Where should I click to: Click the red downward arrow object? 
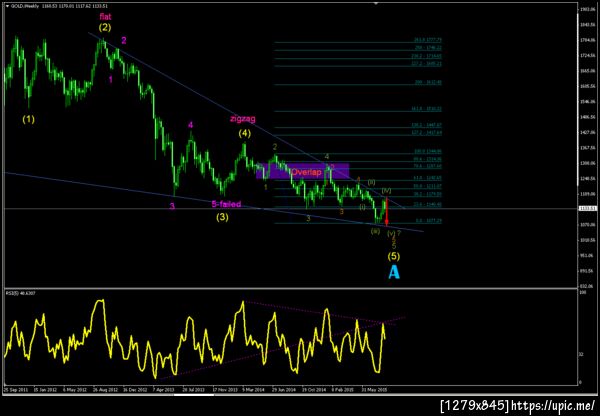(387, 212)
